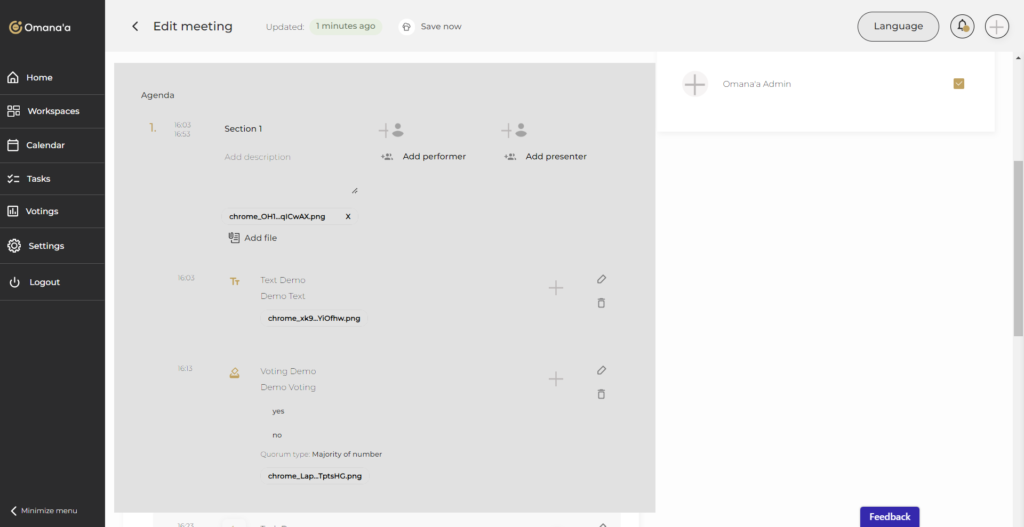1024x527 pixels.
Task: Toggle the Omana'a Admin checkbox
Action: (958, 84)
